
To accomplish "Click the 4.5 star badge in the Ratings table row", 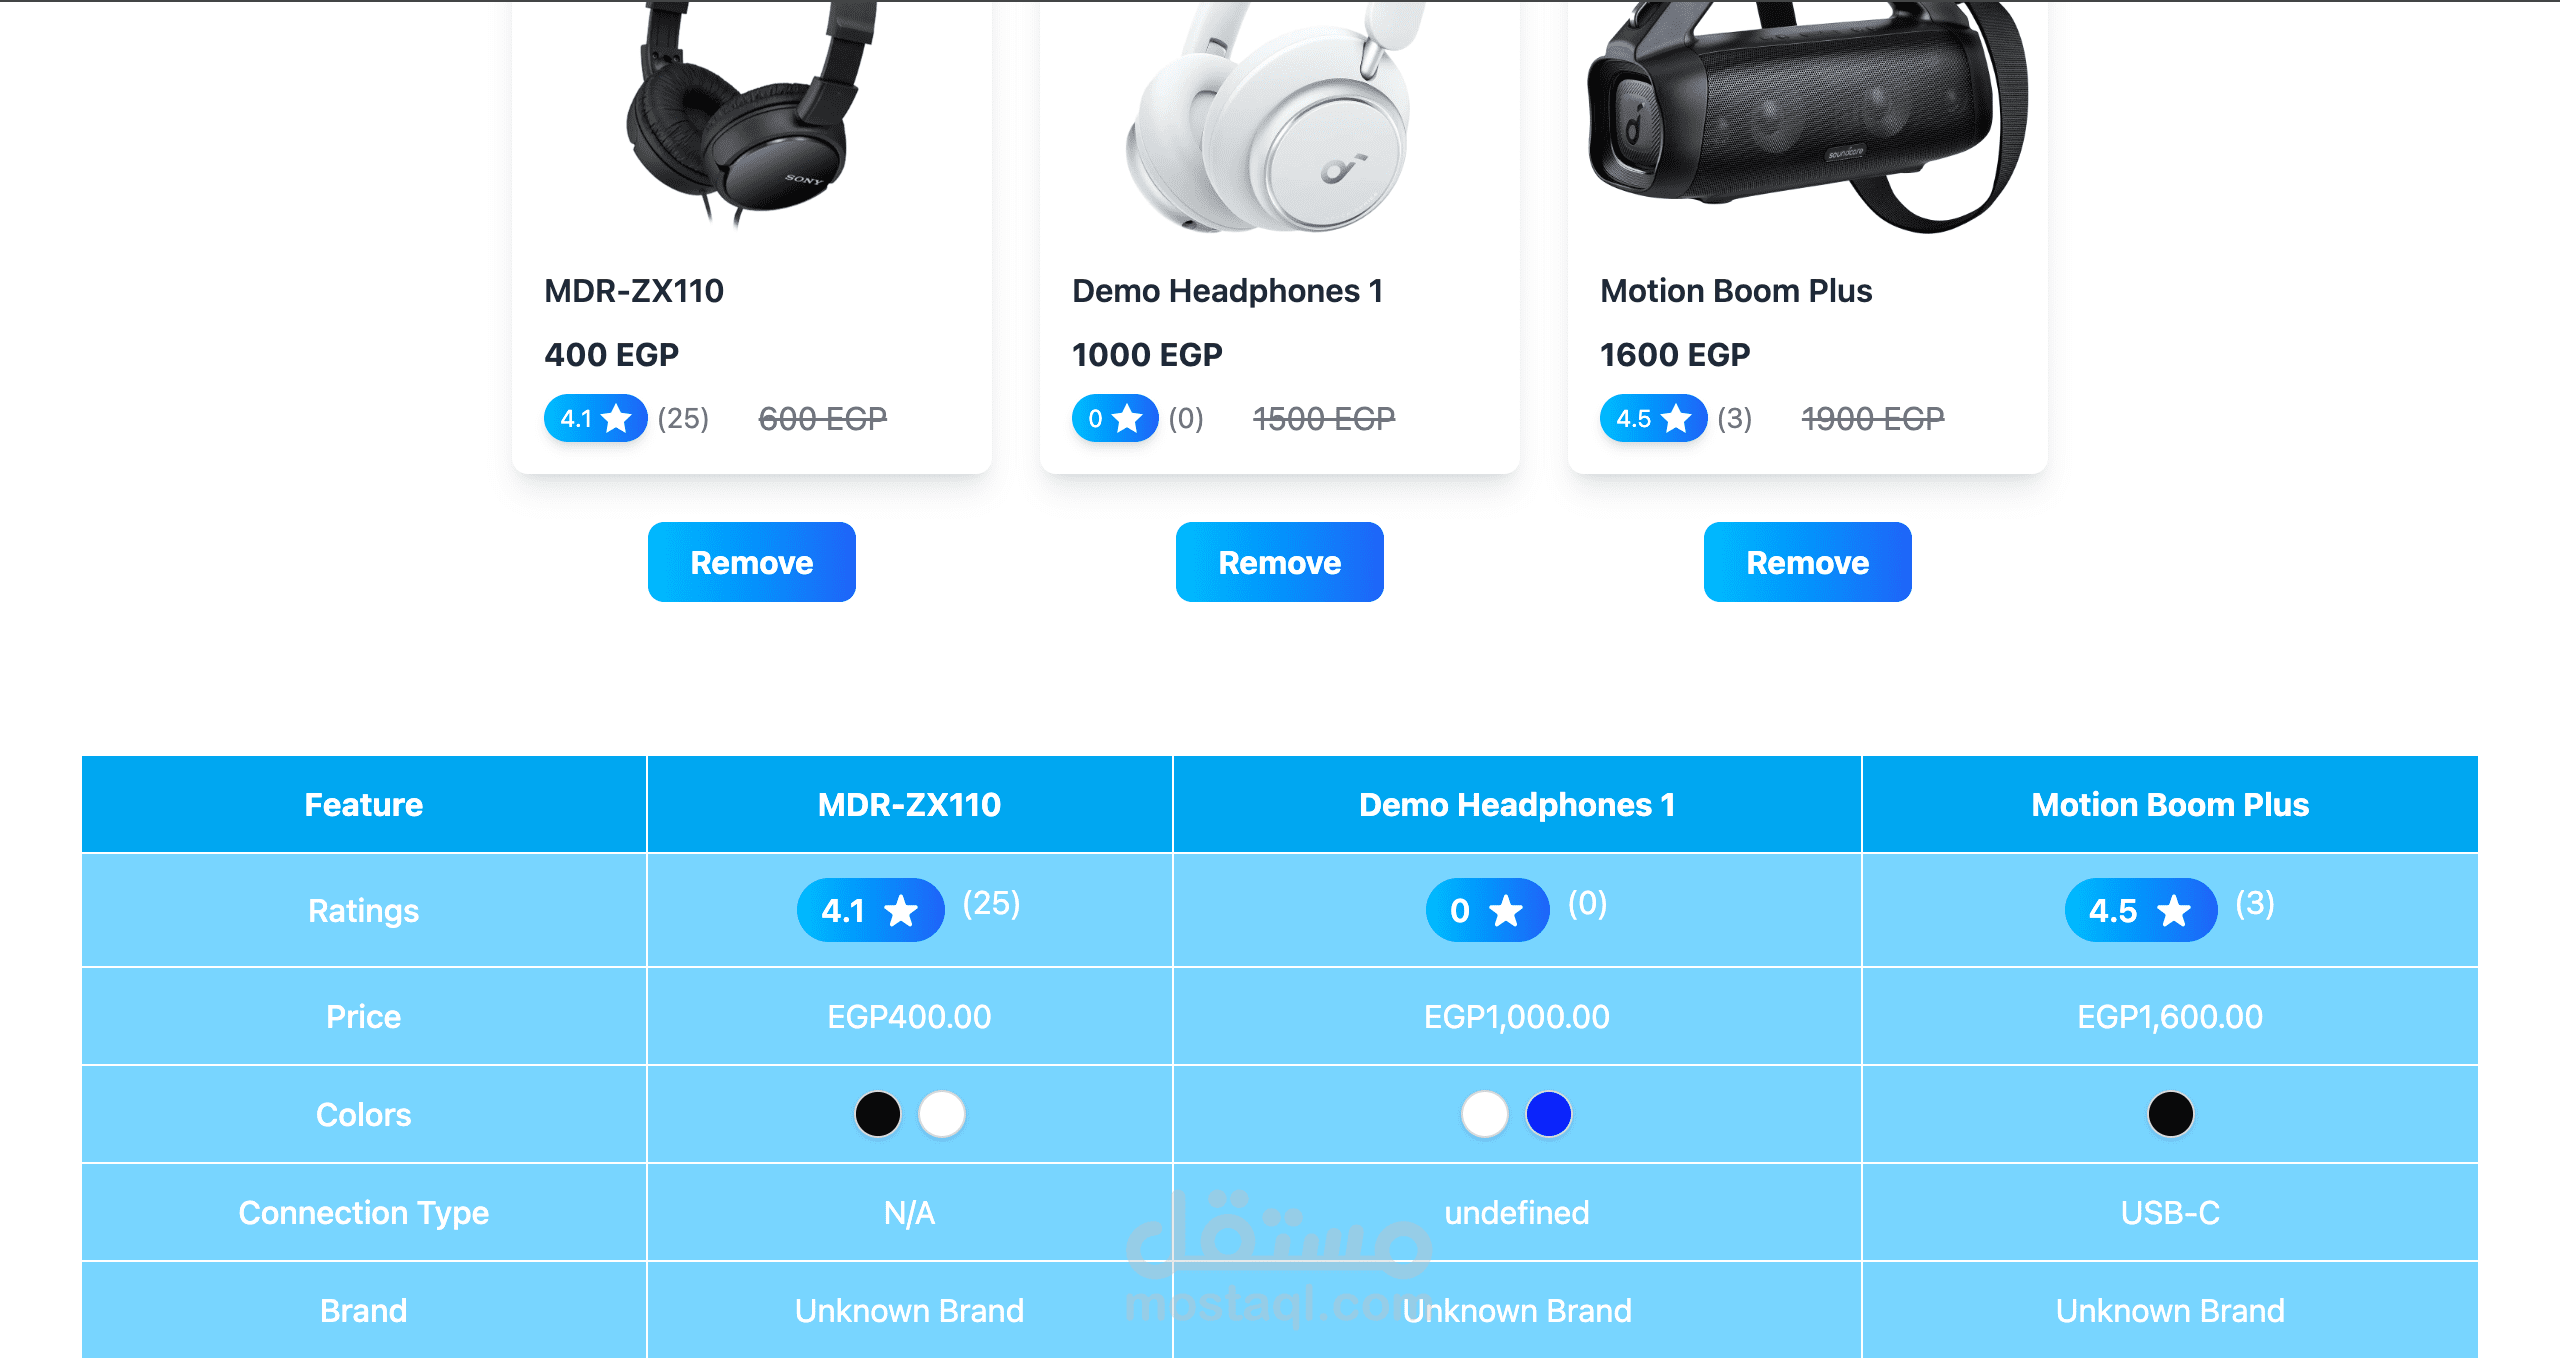I will 2141,910.
